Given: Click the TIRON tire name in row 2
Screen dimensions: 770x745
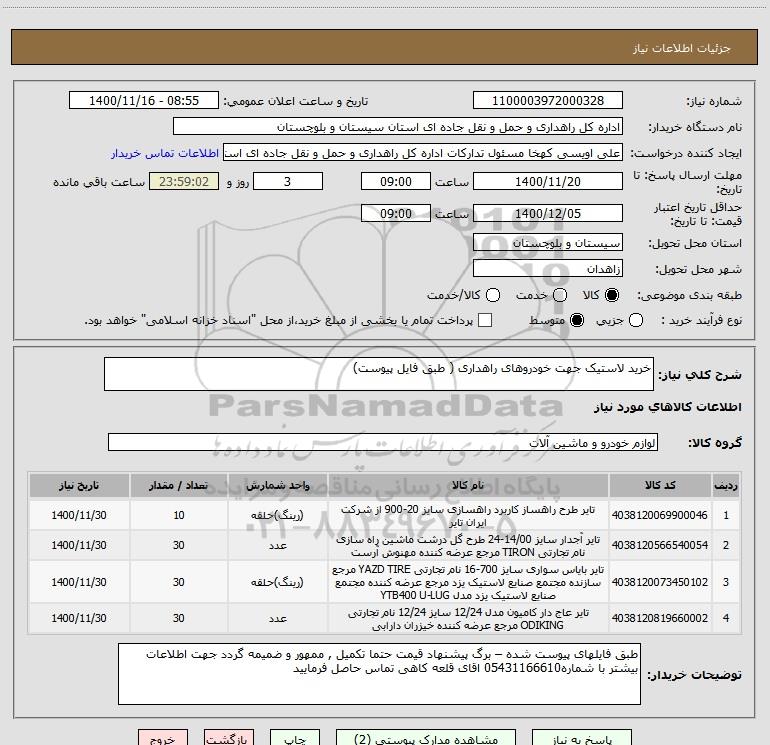Looking at the screenshot, I should tap(468, 546).
